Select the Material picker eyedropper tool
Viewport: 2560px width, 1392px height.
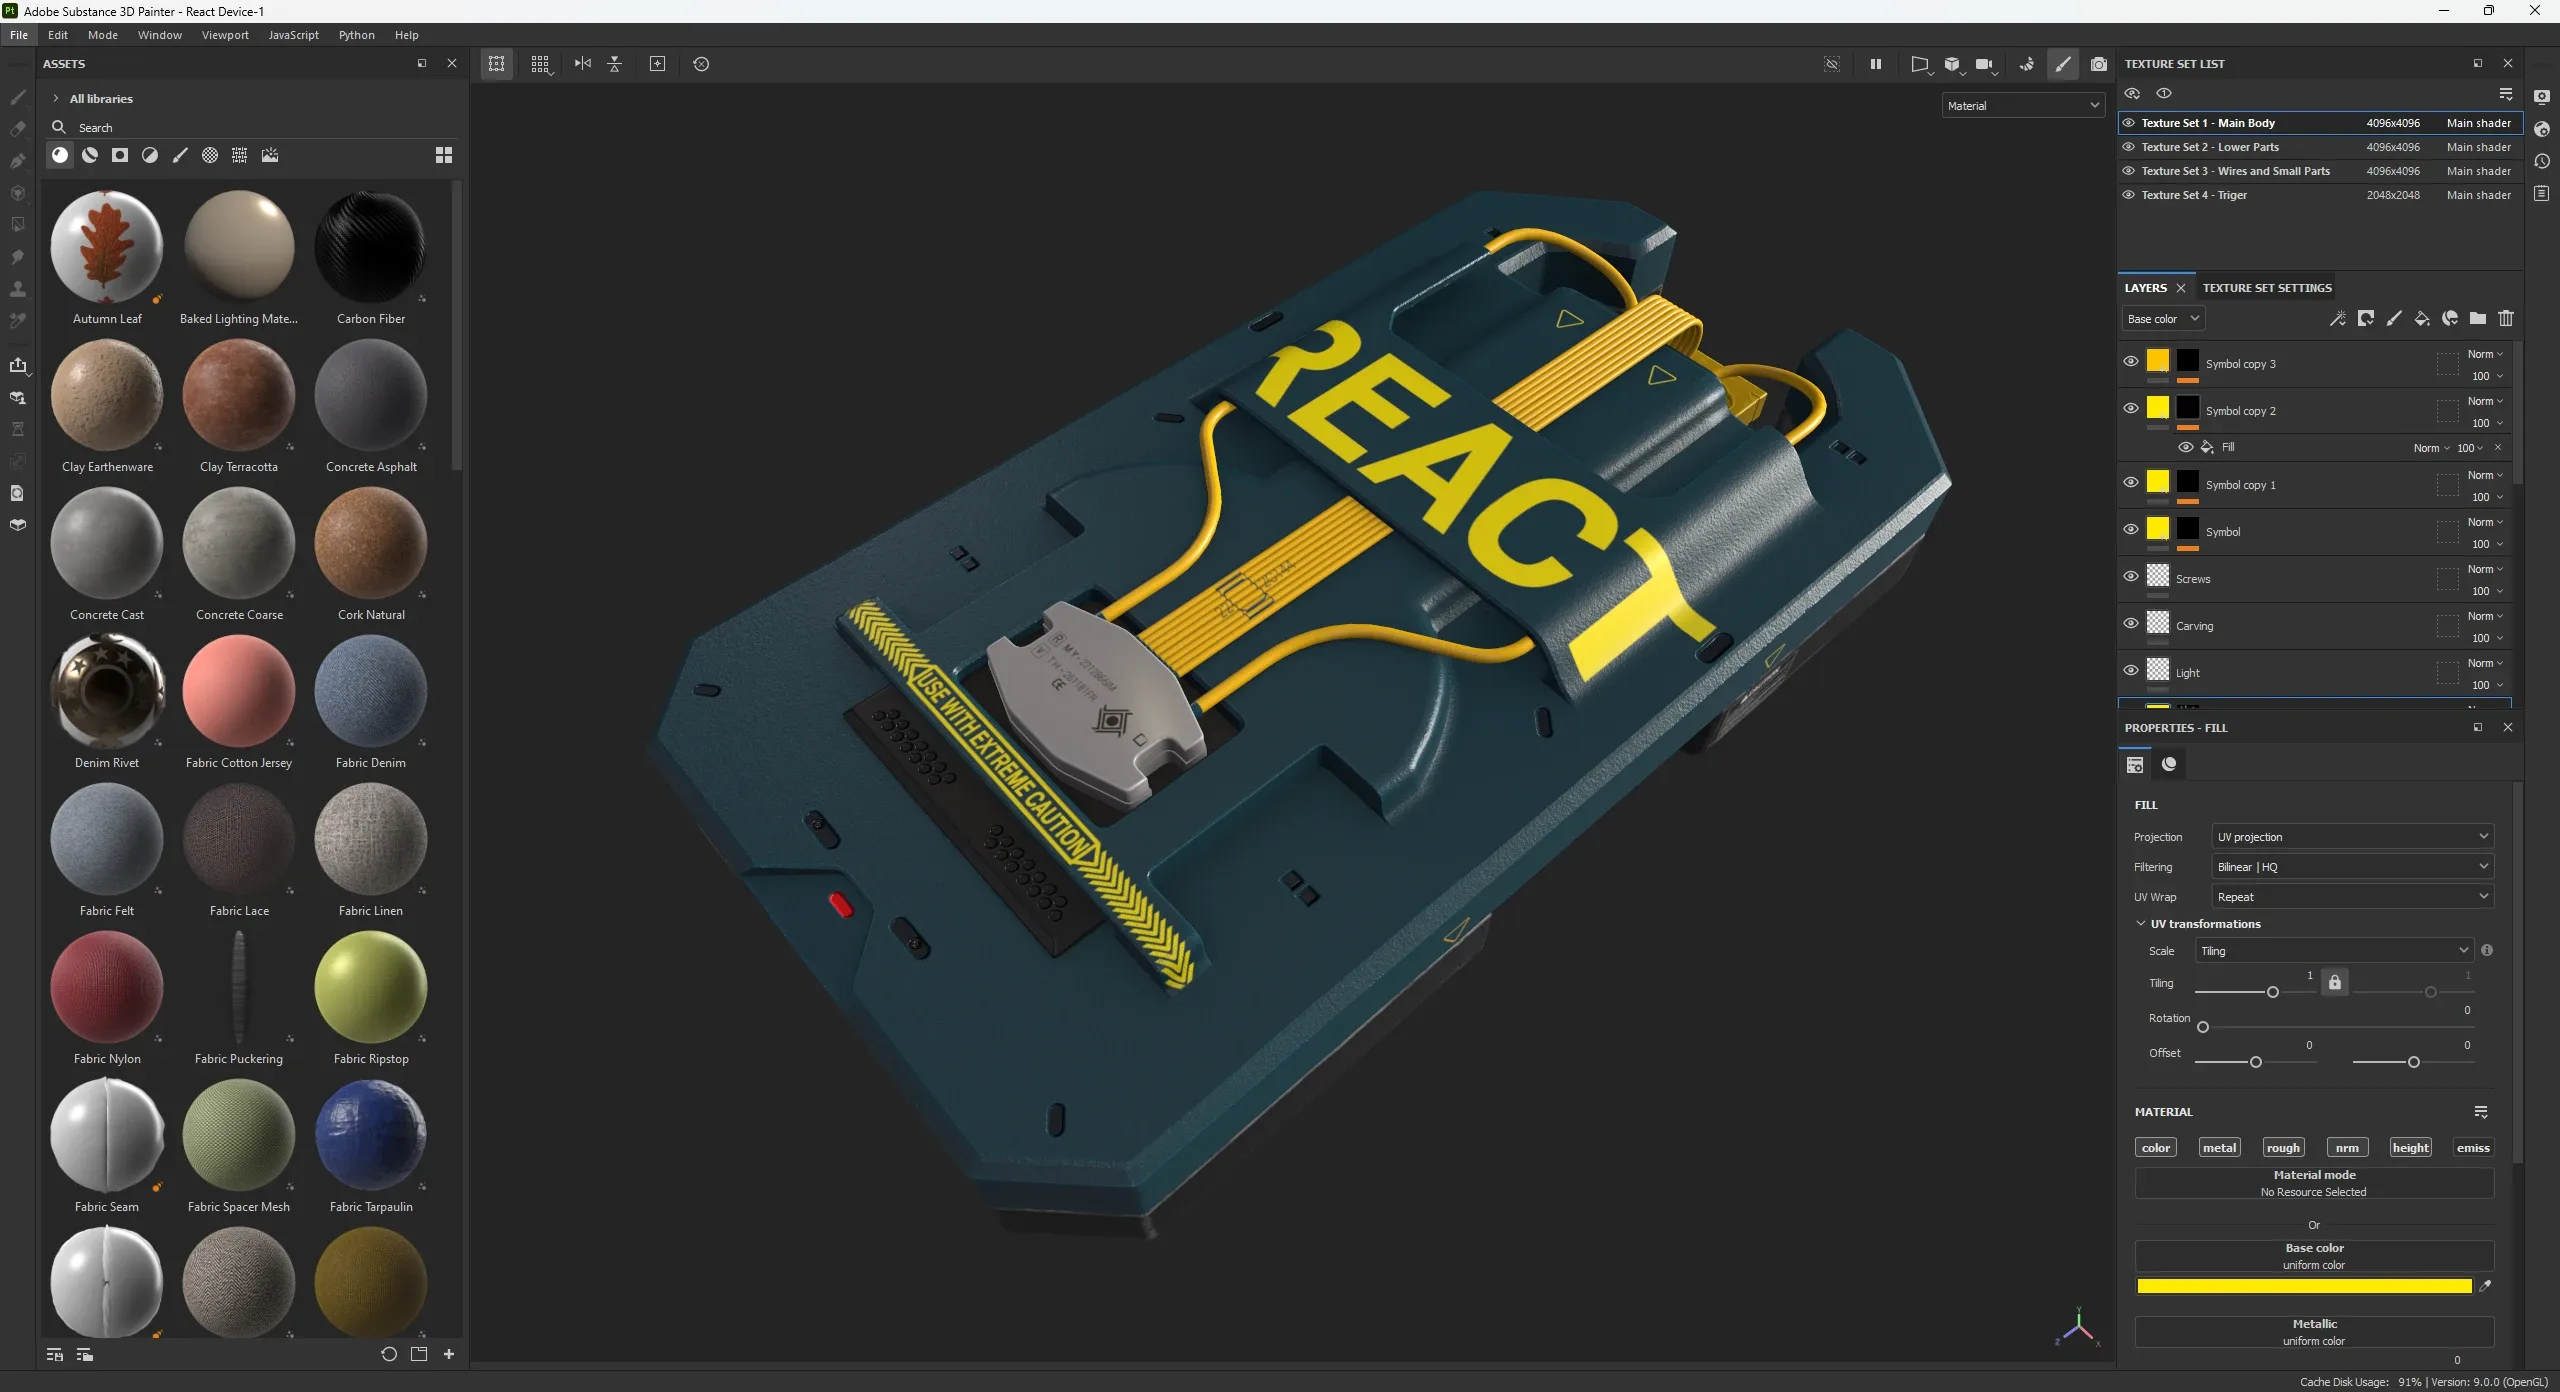tap(18, 321)
